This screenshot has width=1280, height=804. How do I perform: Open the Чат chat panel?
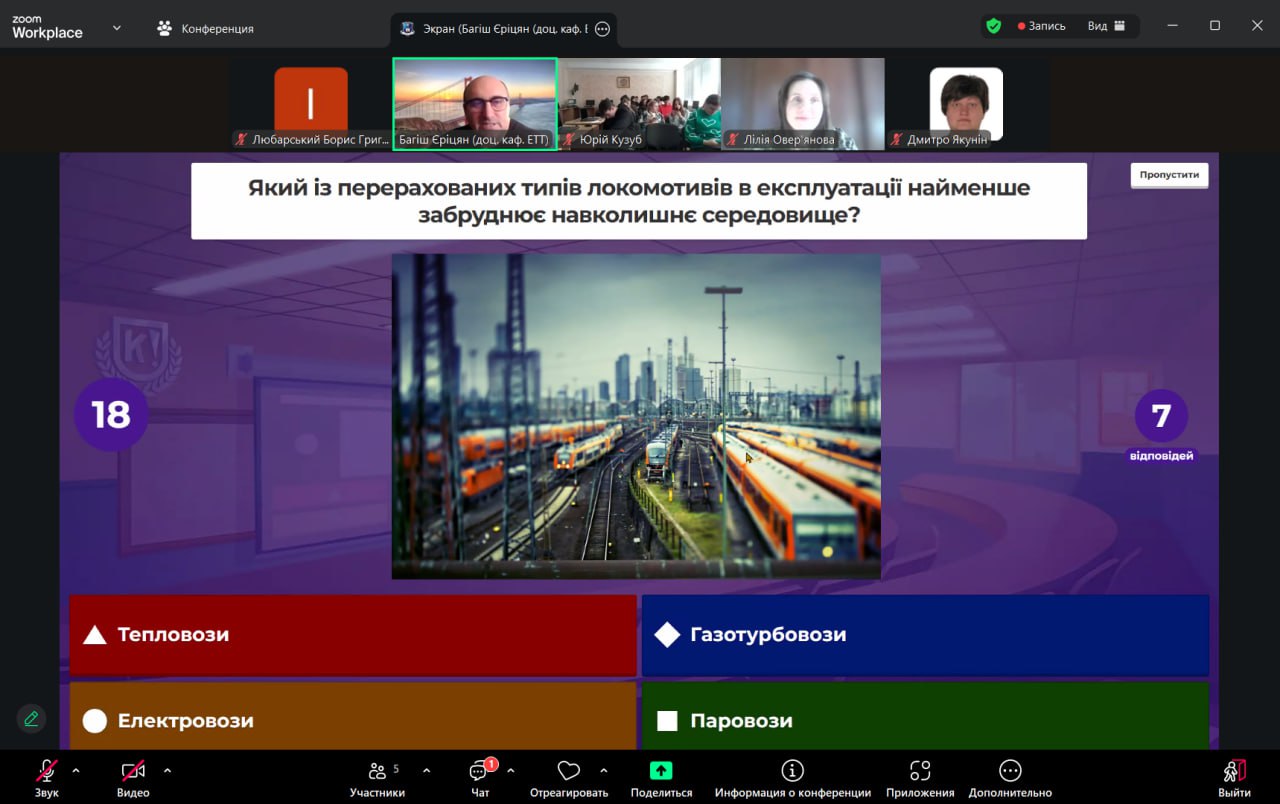(480, 771)
